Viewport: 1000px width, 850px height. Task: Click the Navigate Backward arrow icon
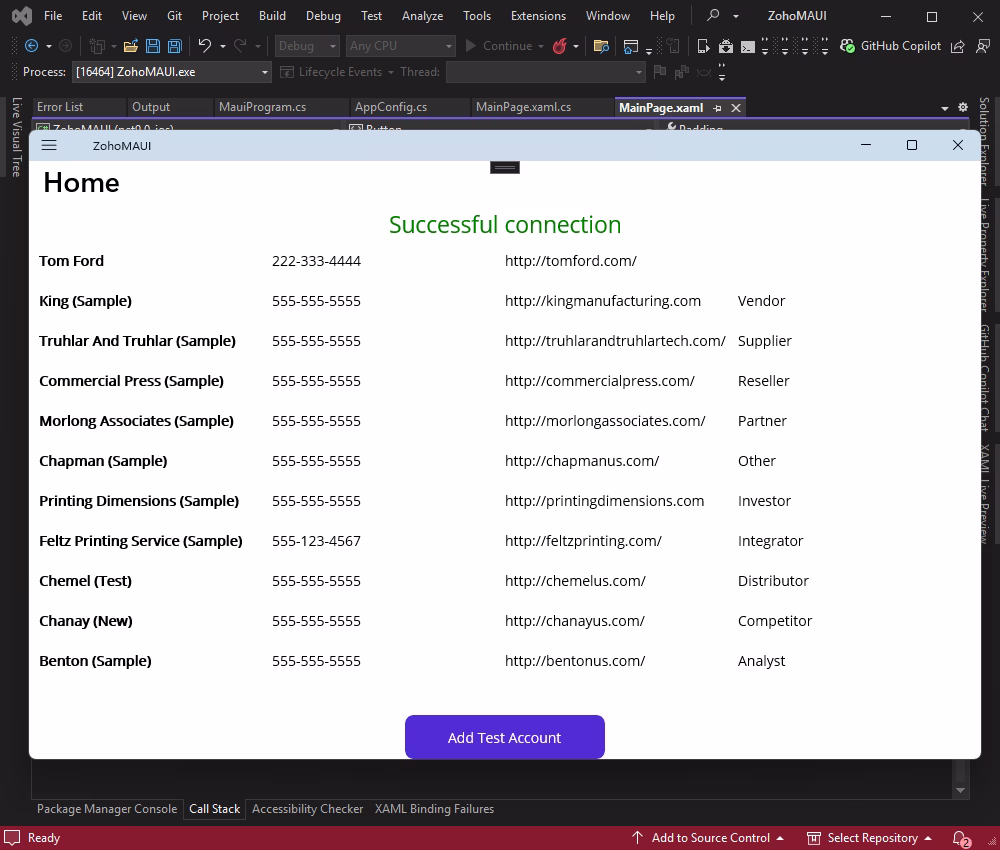click(31, 46)
